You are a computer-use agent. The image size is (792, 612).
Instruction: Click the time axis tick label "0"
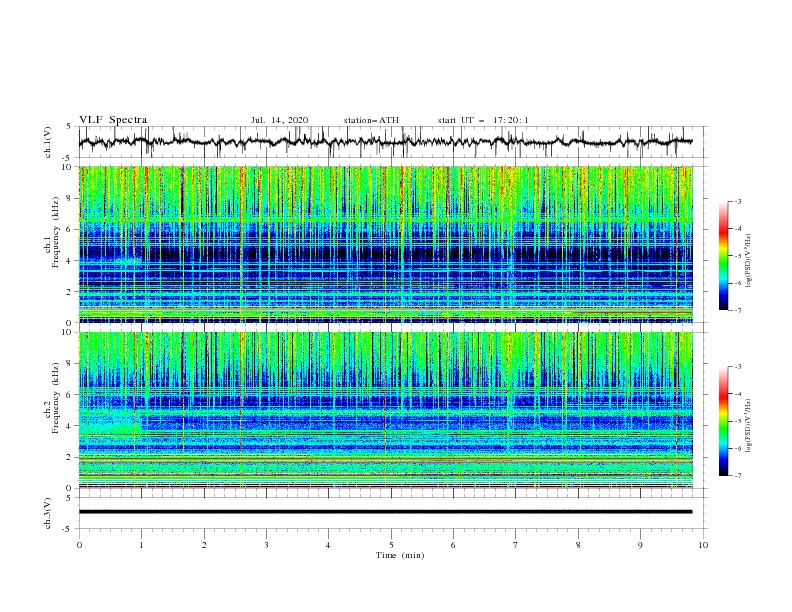(x=79, y=545)
